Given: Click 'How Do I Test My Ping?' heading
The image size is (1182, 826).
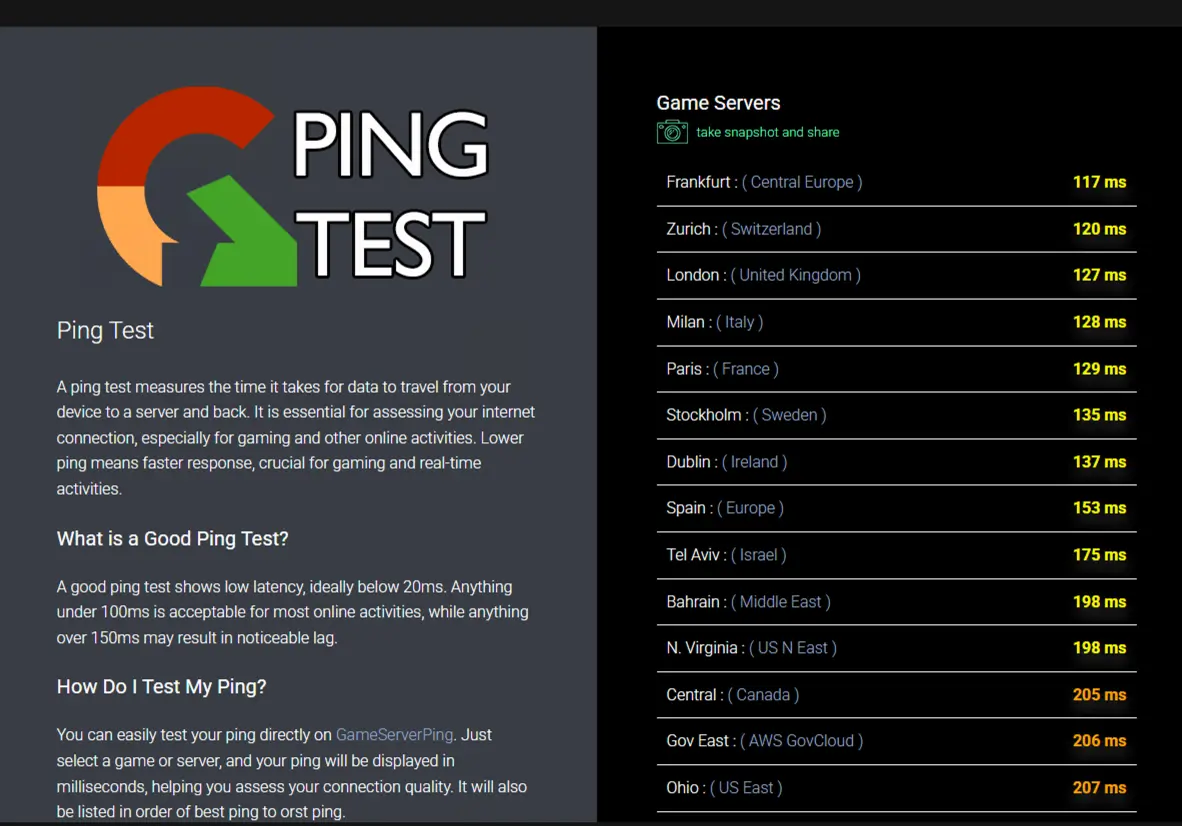Looking at the screenshot, I should click(161, 687).
